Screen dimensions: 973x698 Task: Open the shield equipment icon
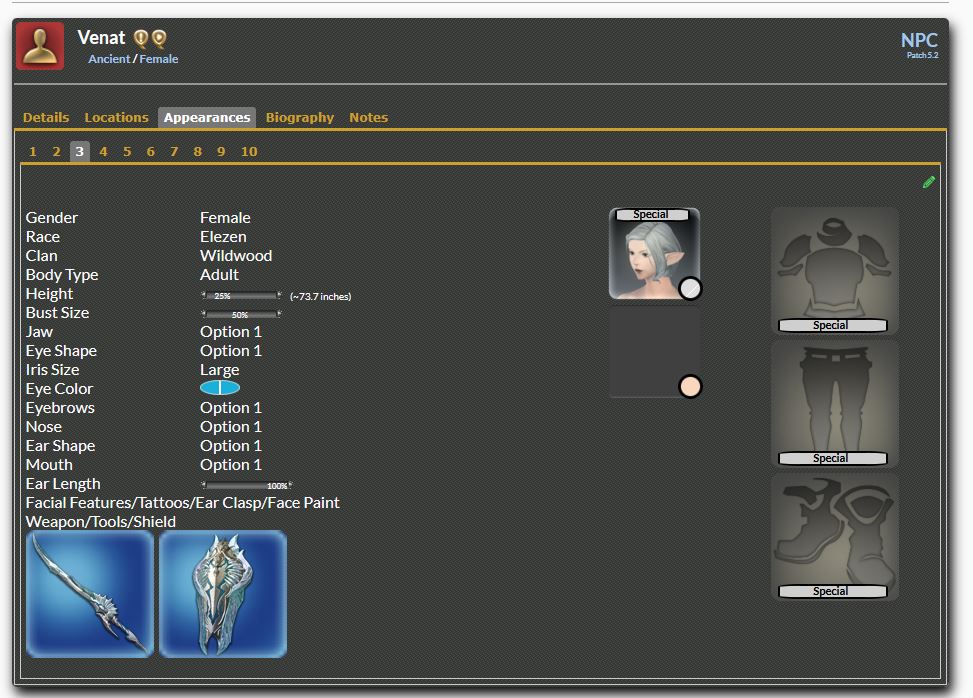coord(223,594)
